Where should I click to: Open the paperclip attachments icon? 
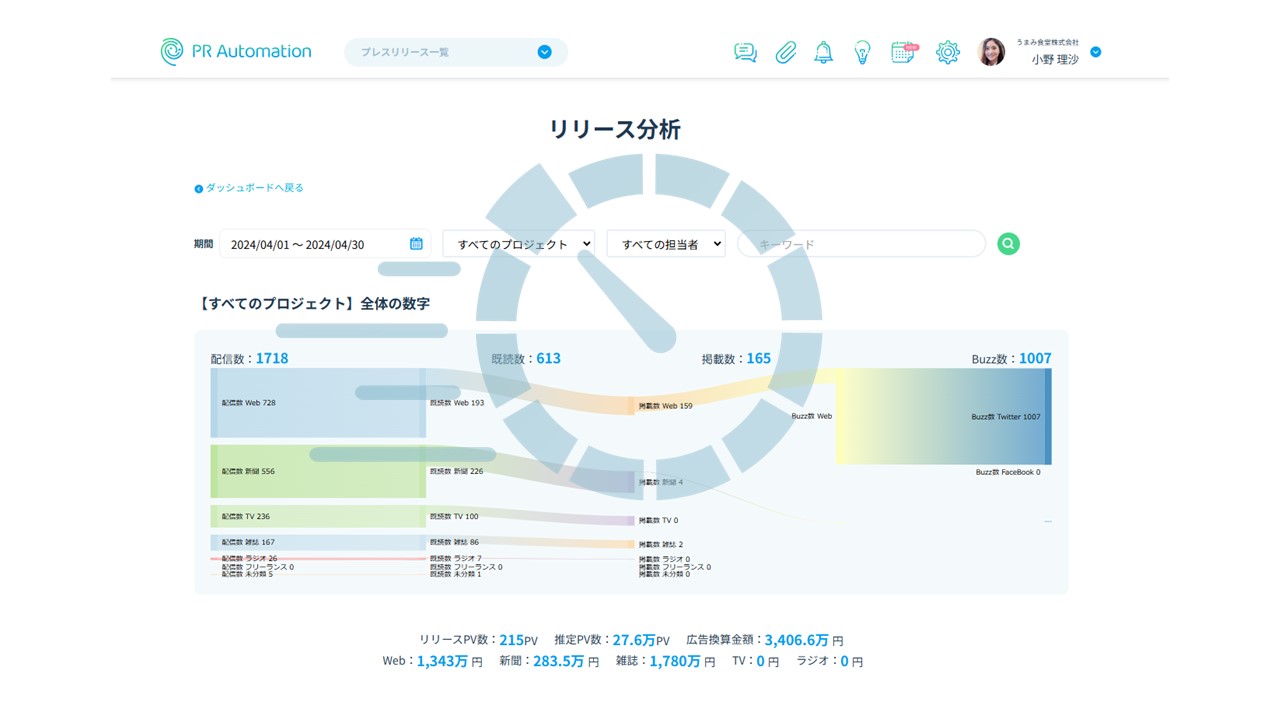click(786, 53)
